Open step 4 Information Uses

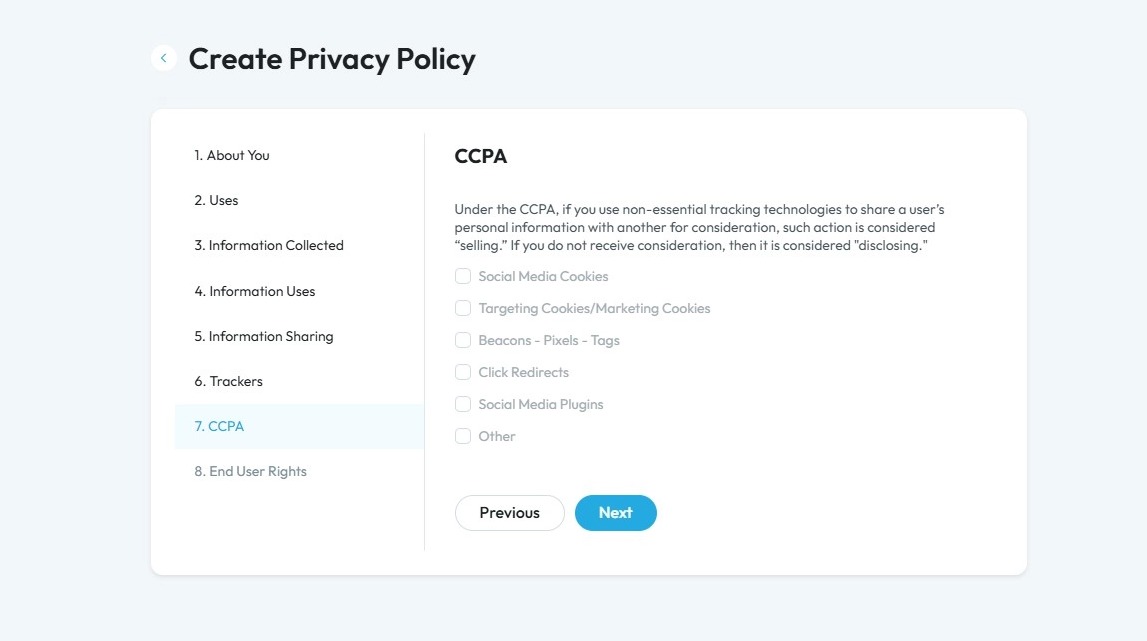click(x=299, y=291)
